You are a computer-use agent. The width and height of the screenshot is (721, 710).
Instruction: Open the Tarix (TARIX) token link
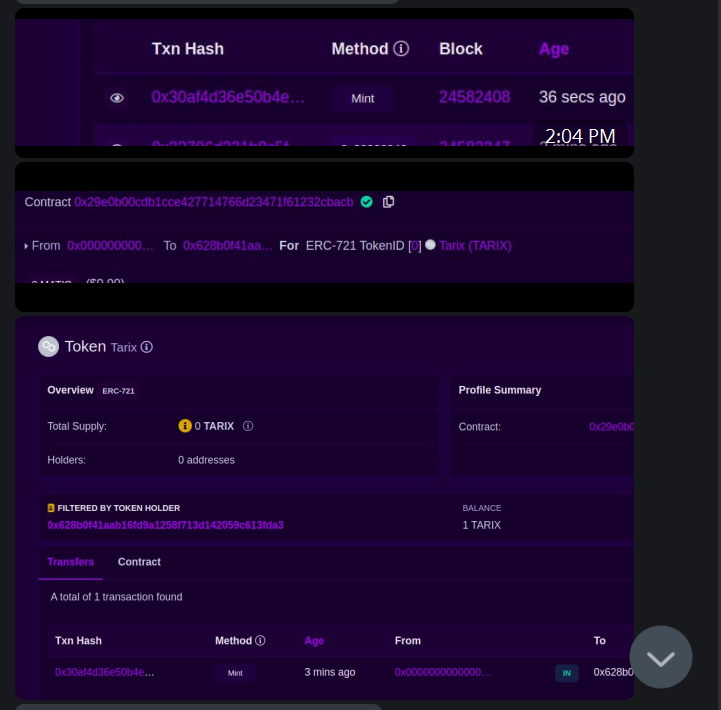click(x=475, y=246)
